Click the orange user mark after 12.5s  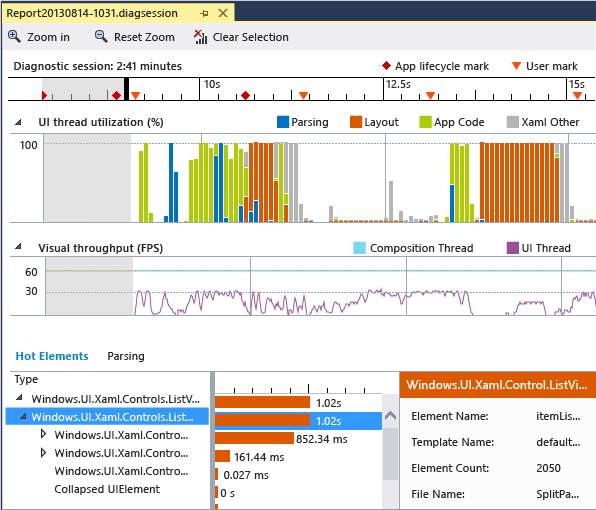pos(430,95)
